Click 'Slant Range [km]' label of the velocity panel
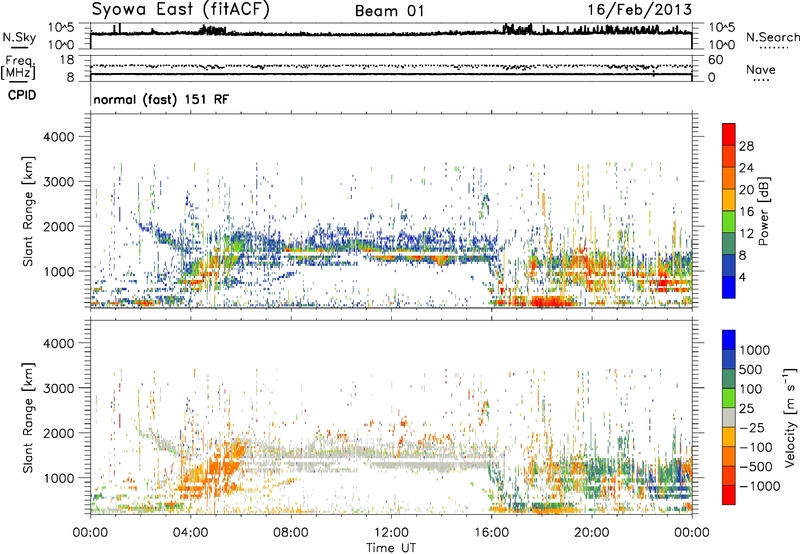 [28, 417]
